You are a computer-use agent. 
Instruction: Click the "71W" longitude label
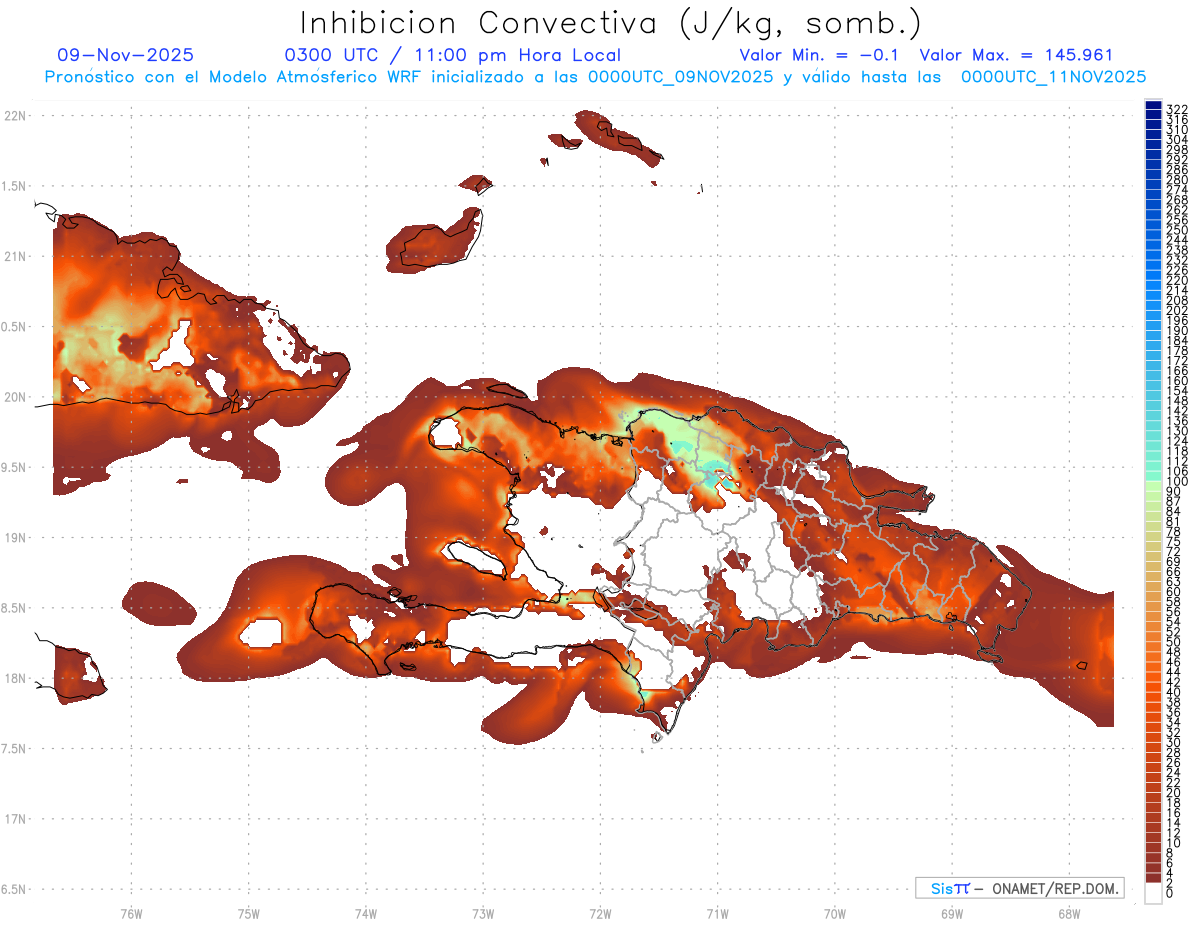tap(717, 912)
